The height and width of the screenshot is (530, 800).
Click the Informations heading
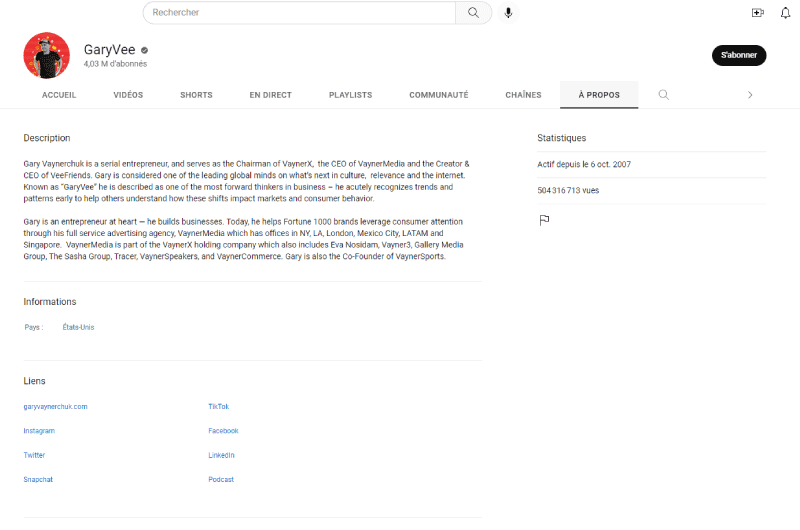coord(49,301)
